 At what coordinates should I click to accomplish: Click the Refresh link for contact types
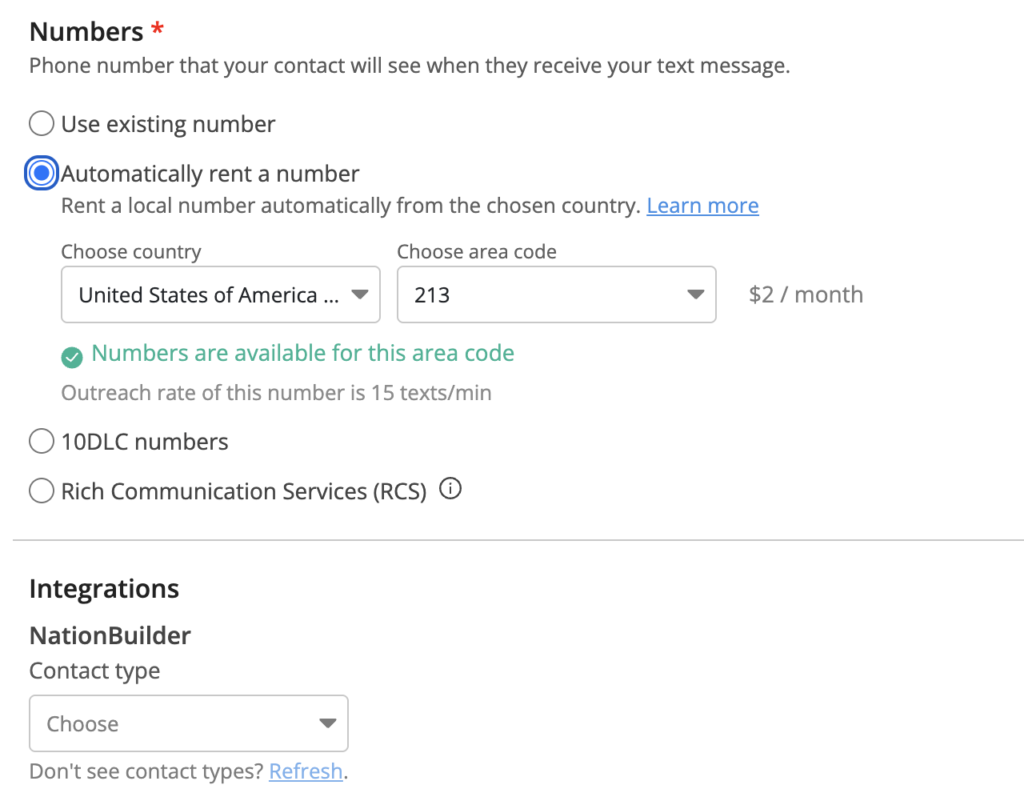305,772
